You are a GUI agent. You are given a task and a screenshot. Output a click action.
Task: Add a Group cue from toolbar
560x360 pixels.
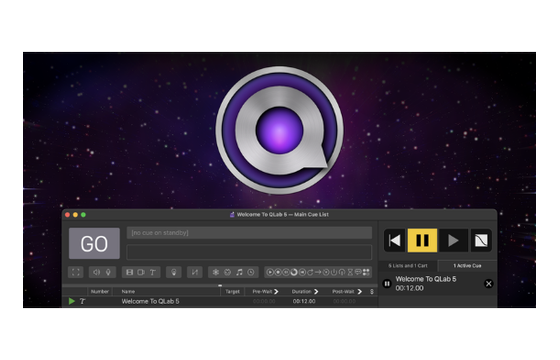coord(76,272)
